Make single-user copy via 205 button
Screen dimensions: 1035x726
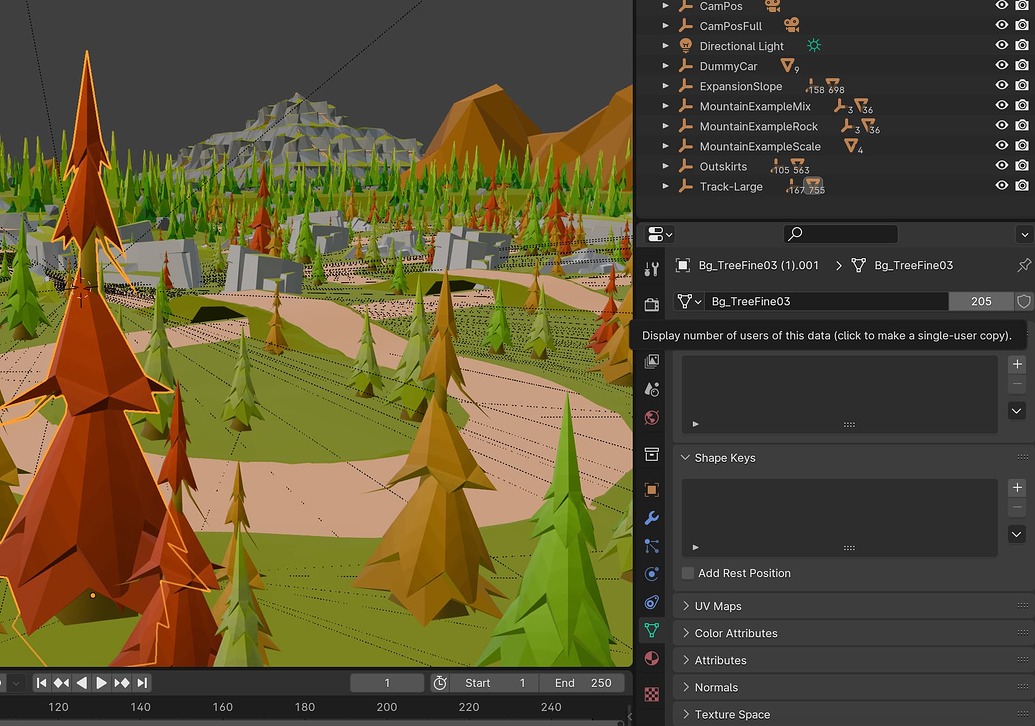pos(981,301)
